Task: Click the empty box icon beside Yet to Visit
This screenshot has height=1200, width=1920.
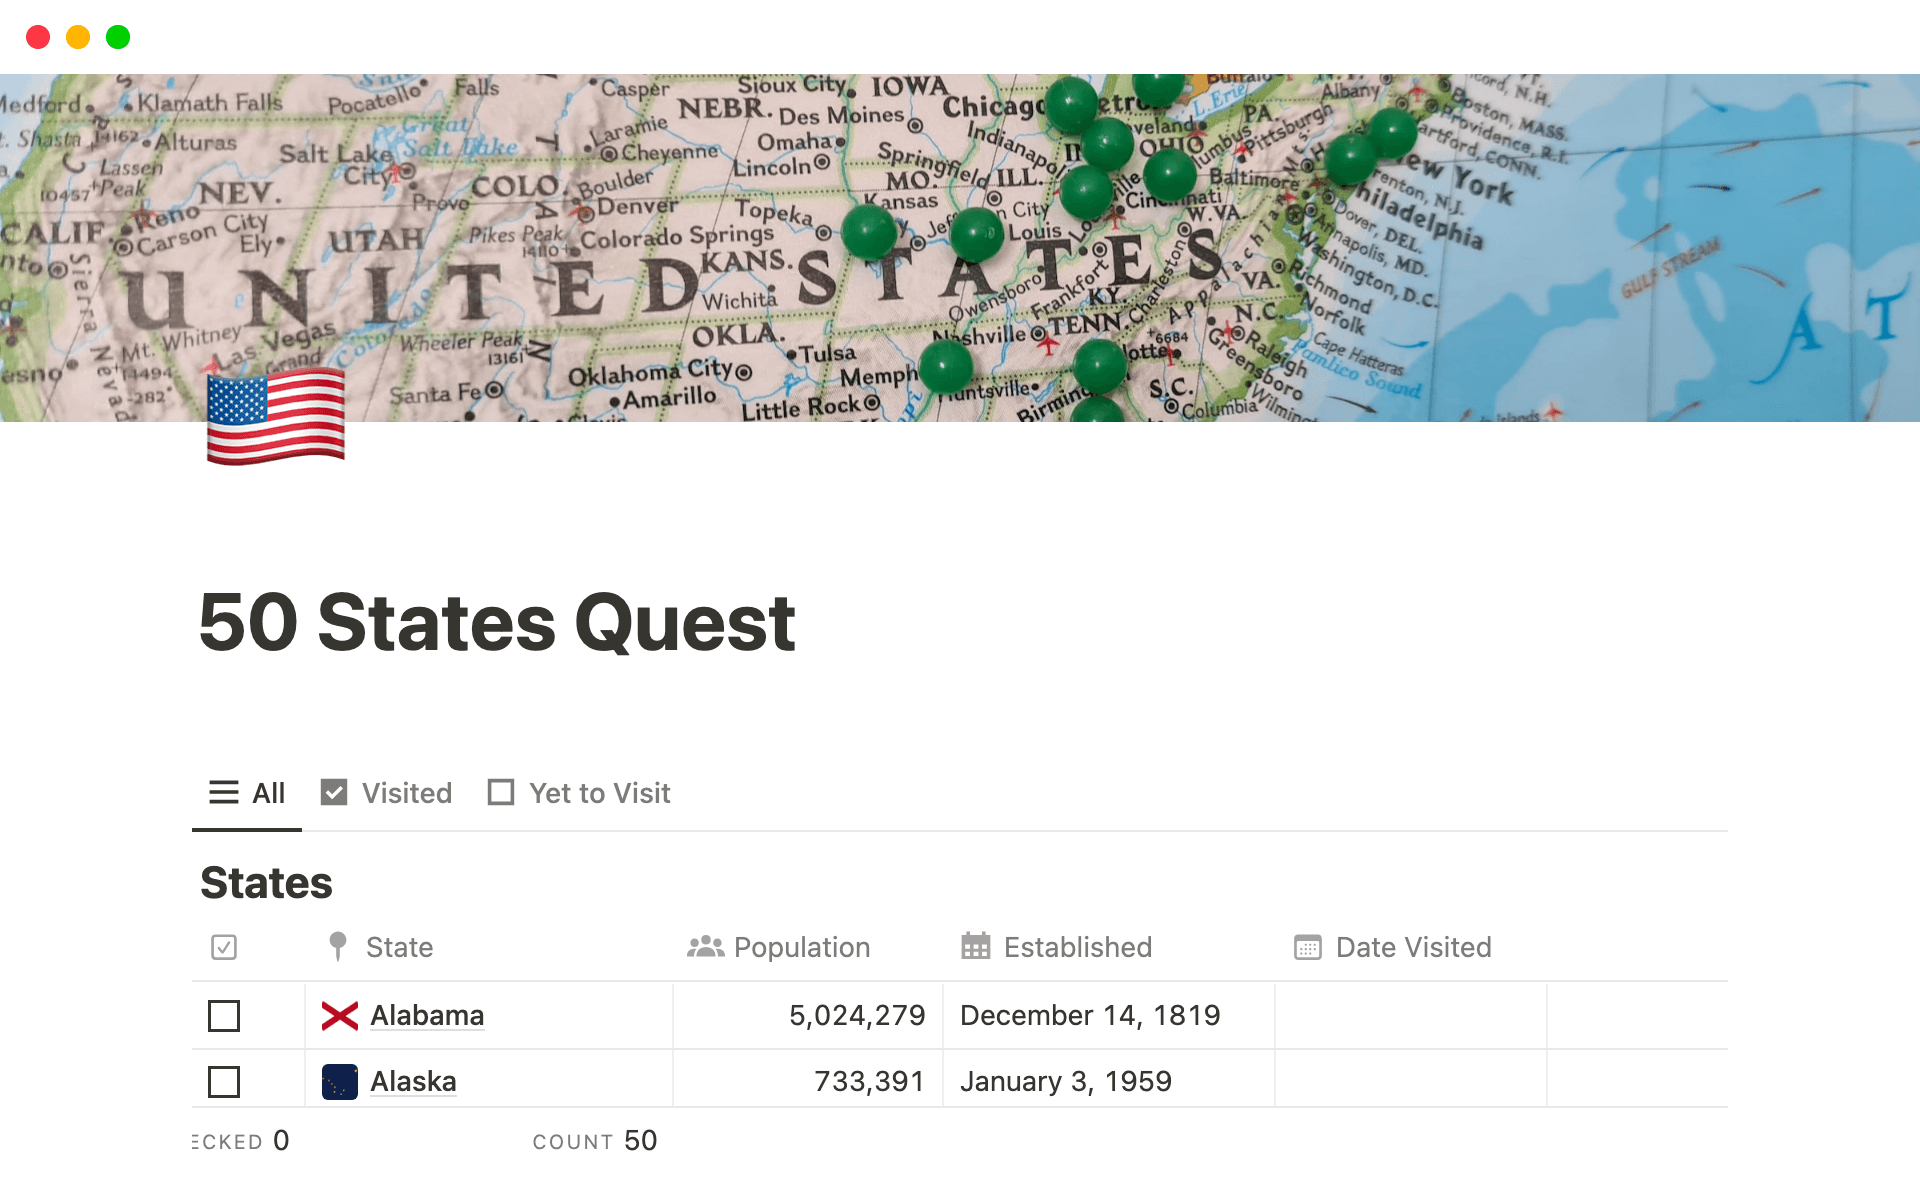Action: [502, 793]
